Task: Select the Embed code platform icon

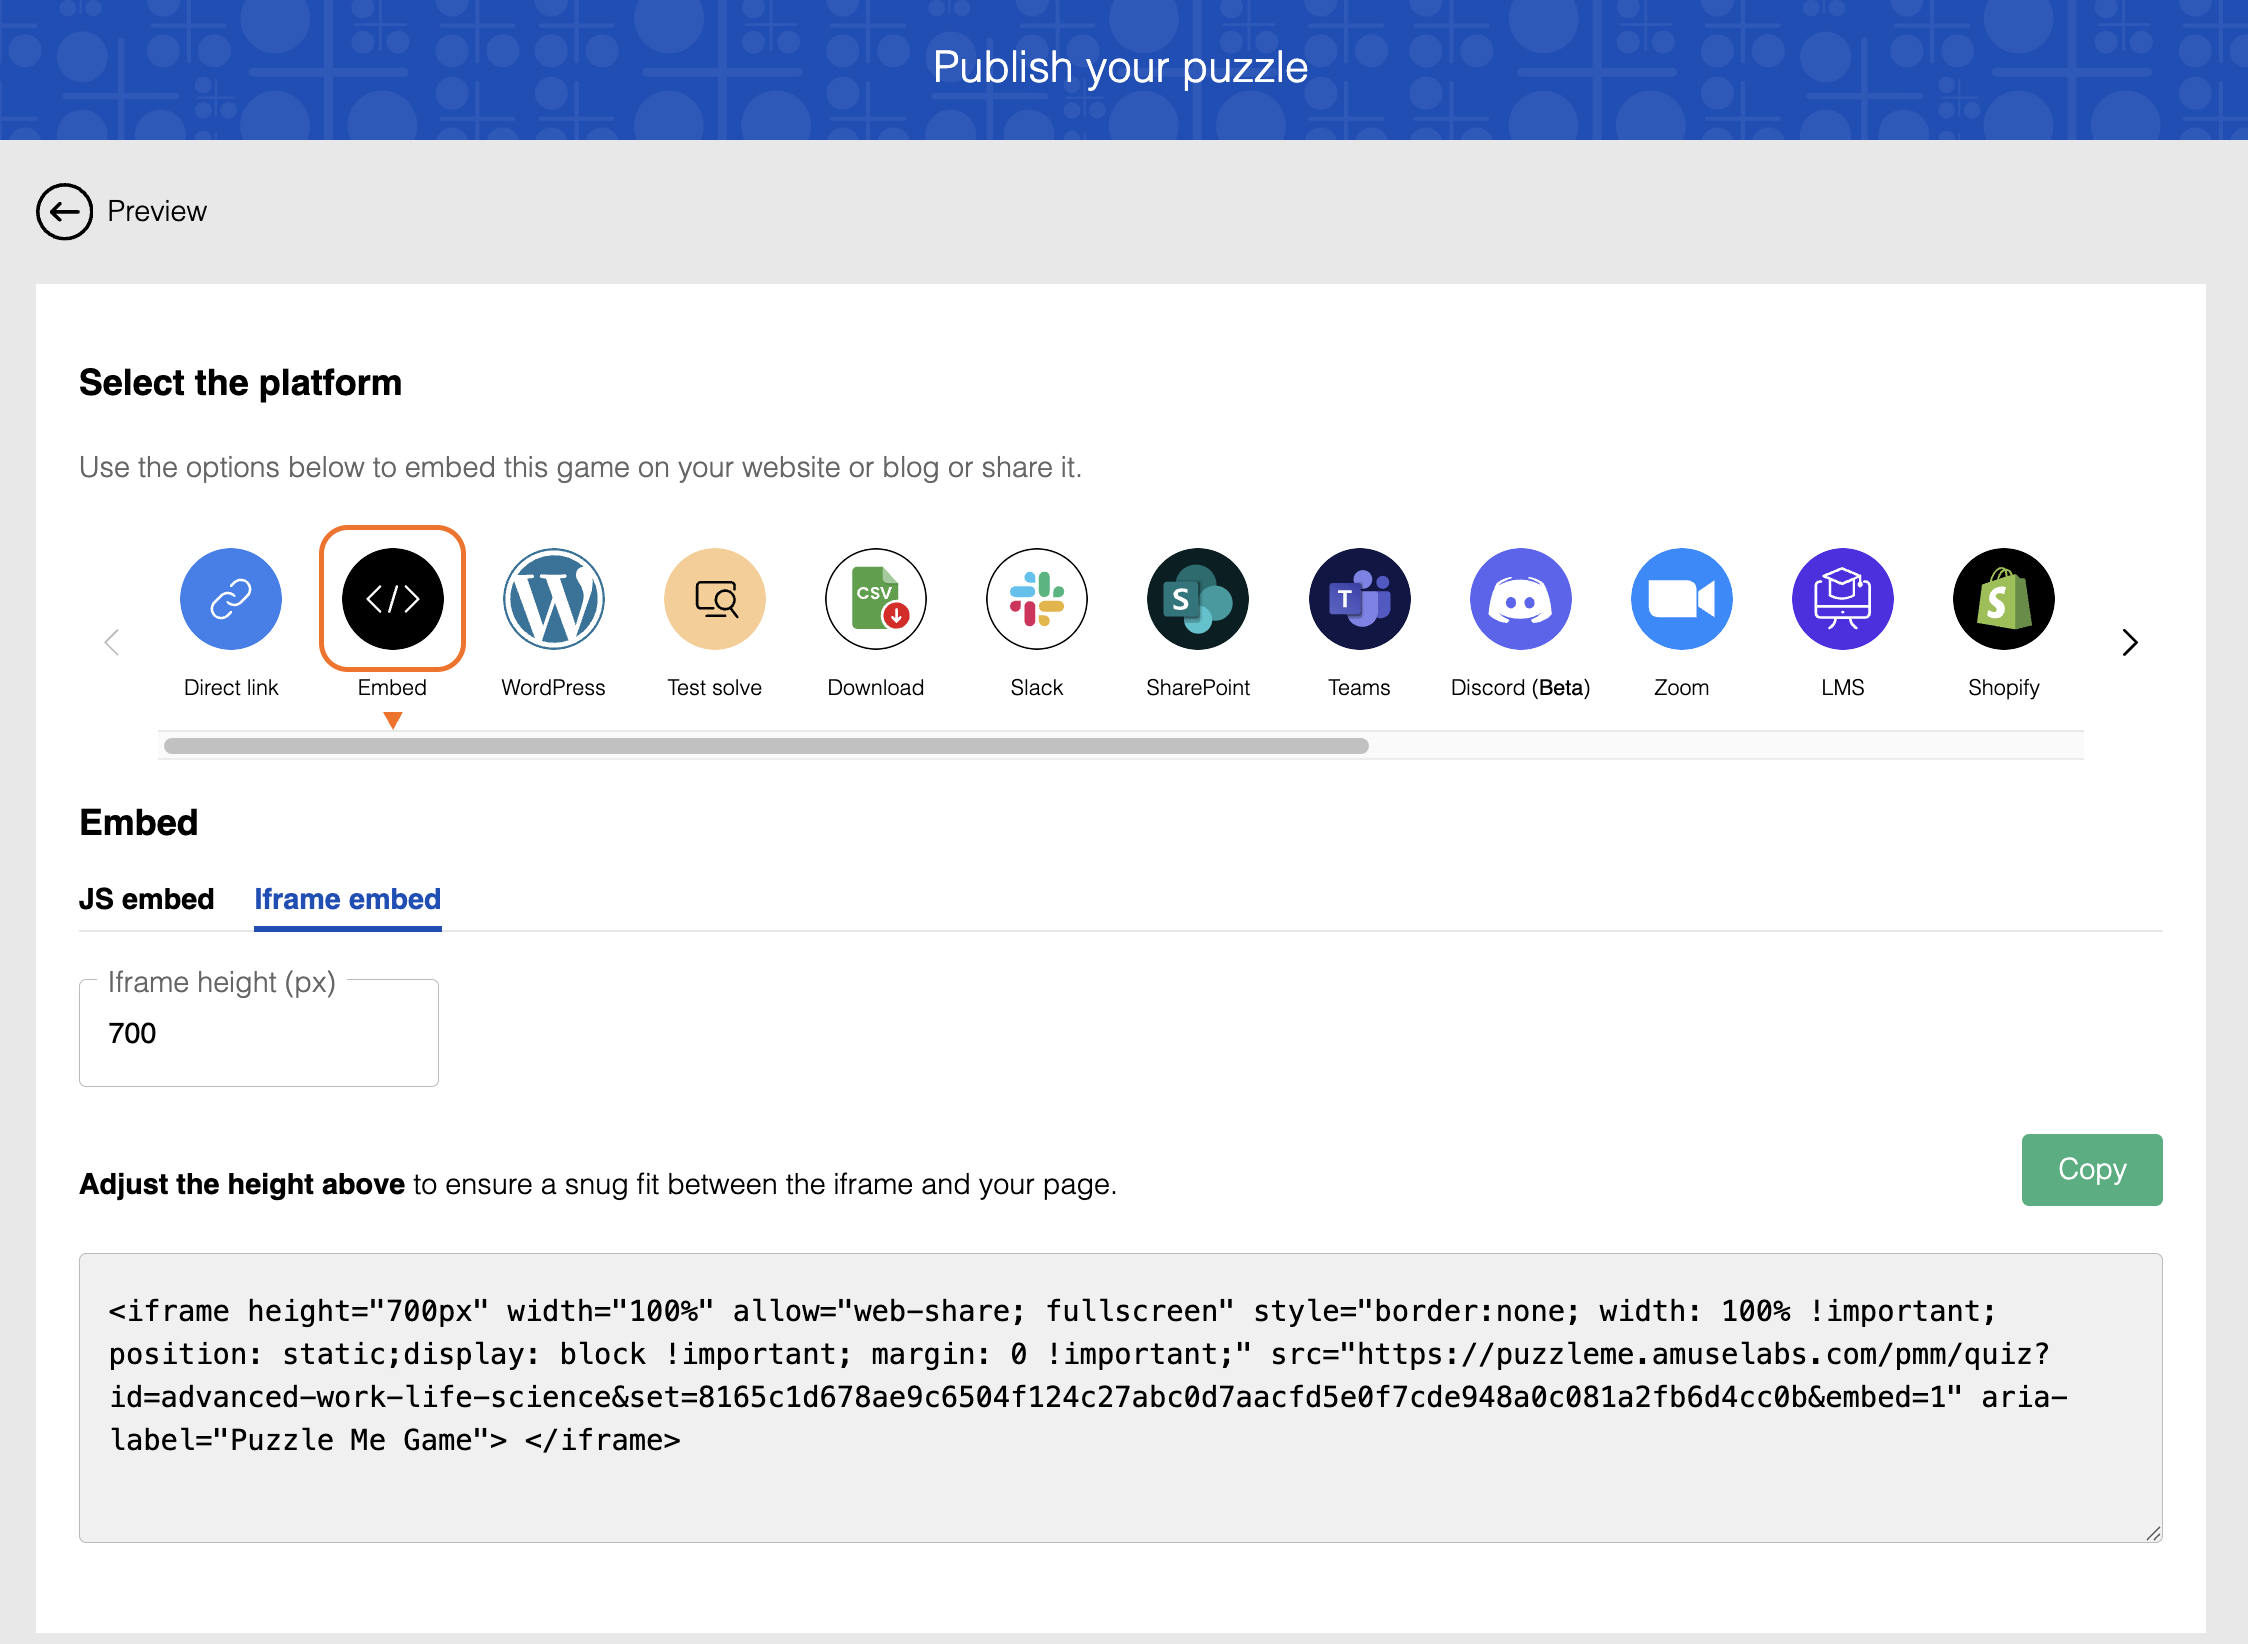Action: coord(392,599)
